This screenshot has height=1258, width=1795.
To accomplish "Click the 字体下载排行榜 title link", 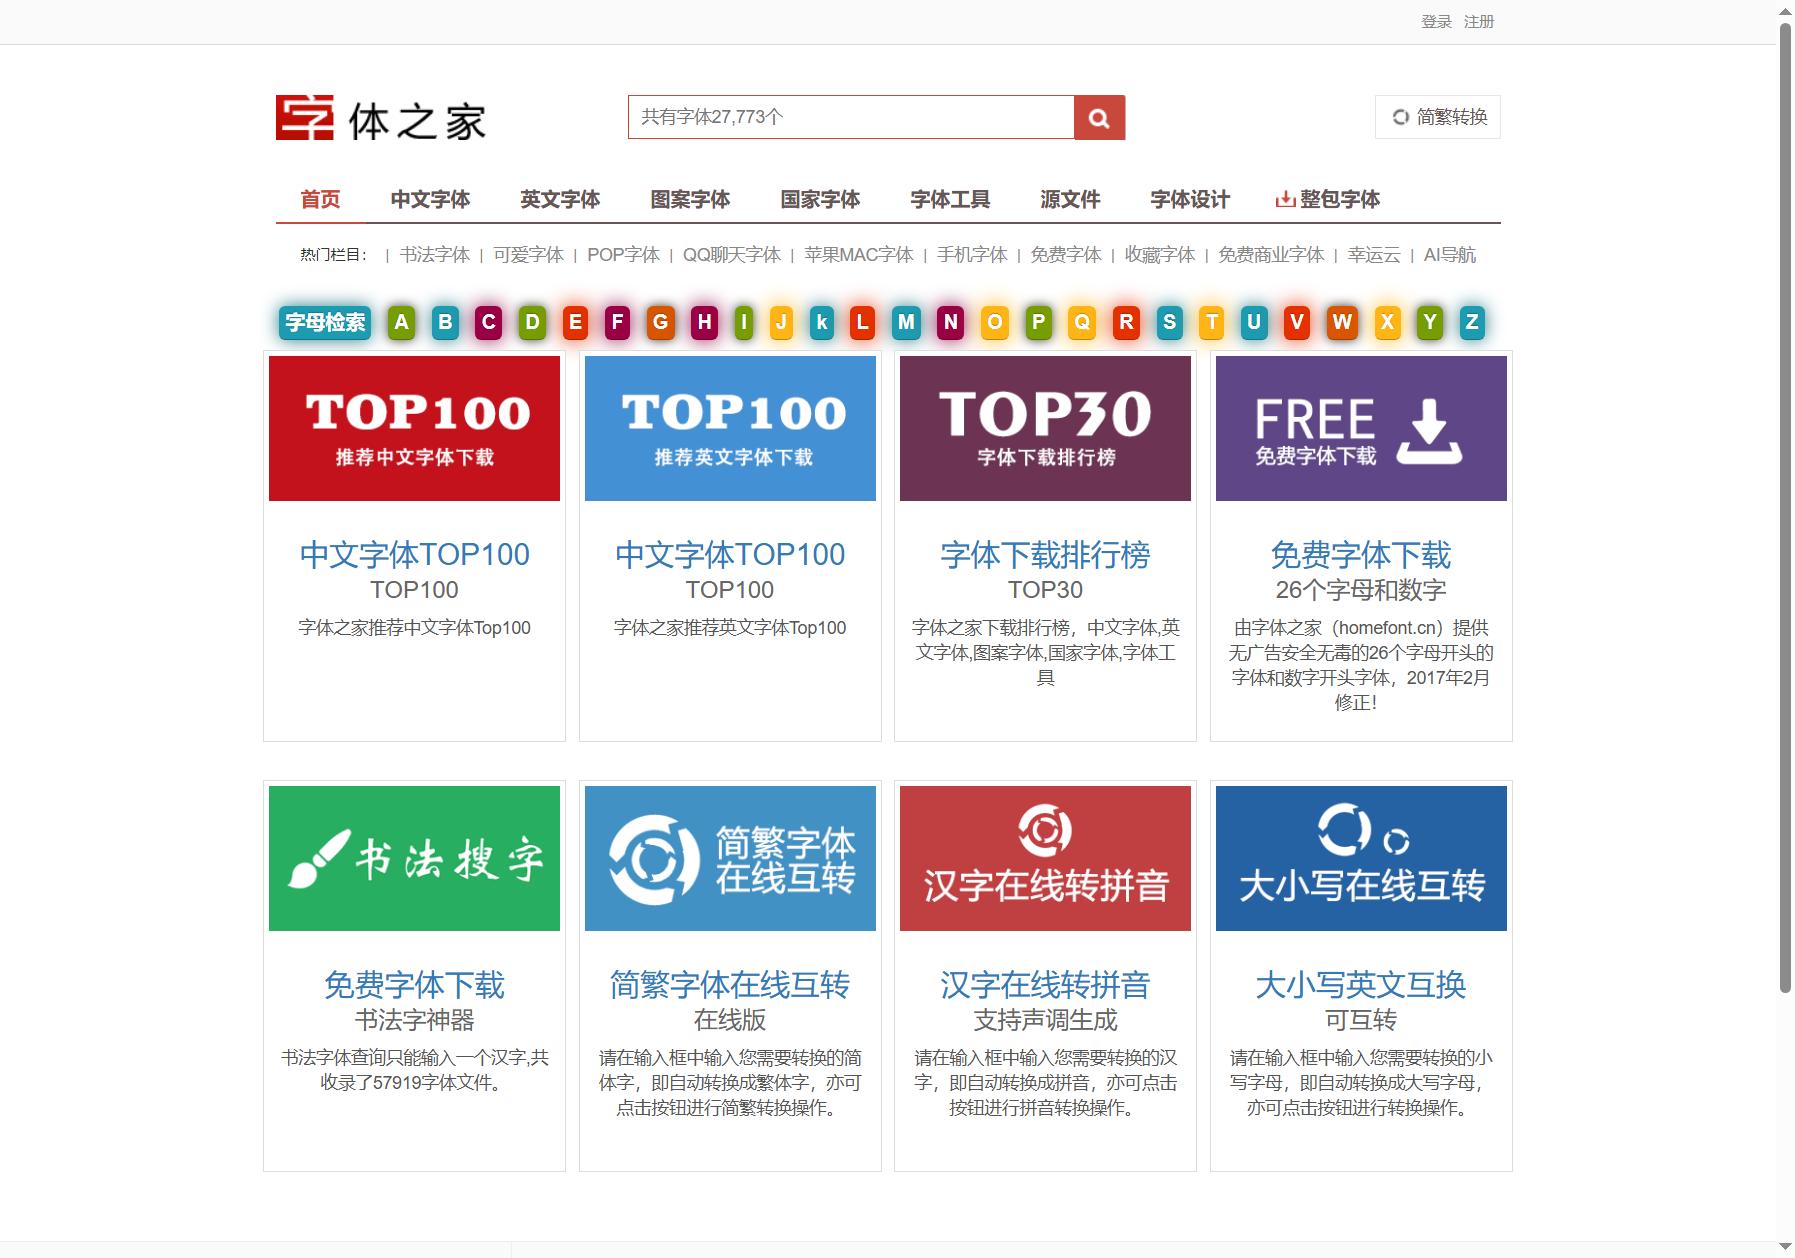I will coord(1045,555).
